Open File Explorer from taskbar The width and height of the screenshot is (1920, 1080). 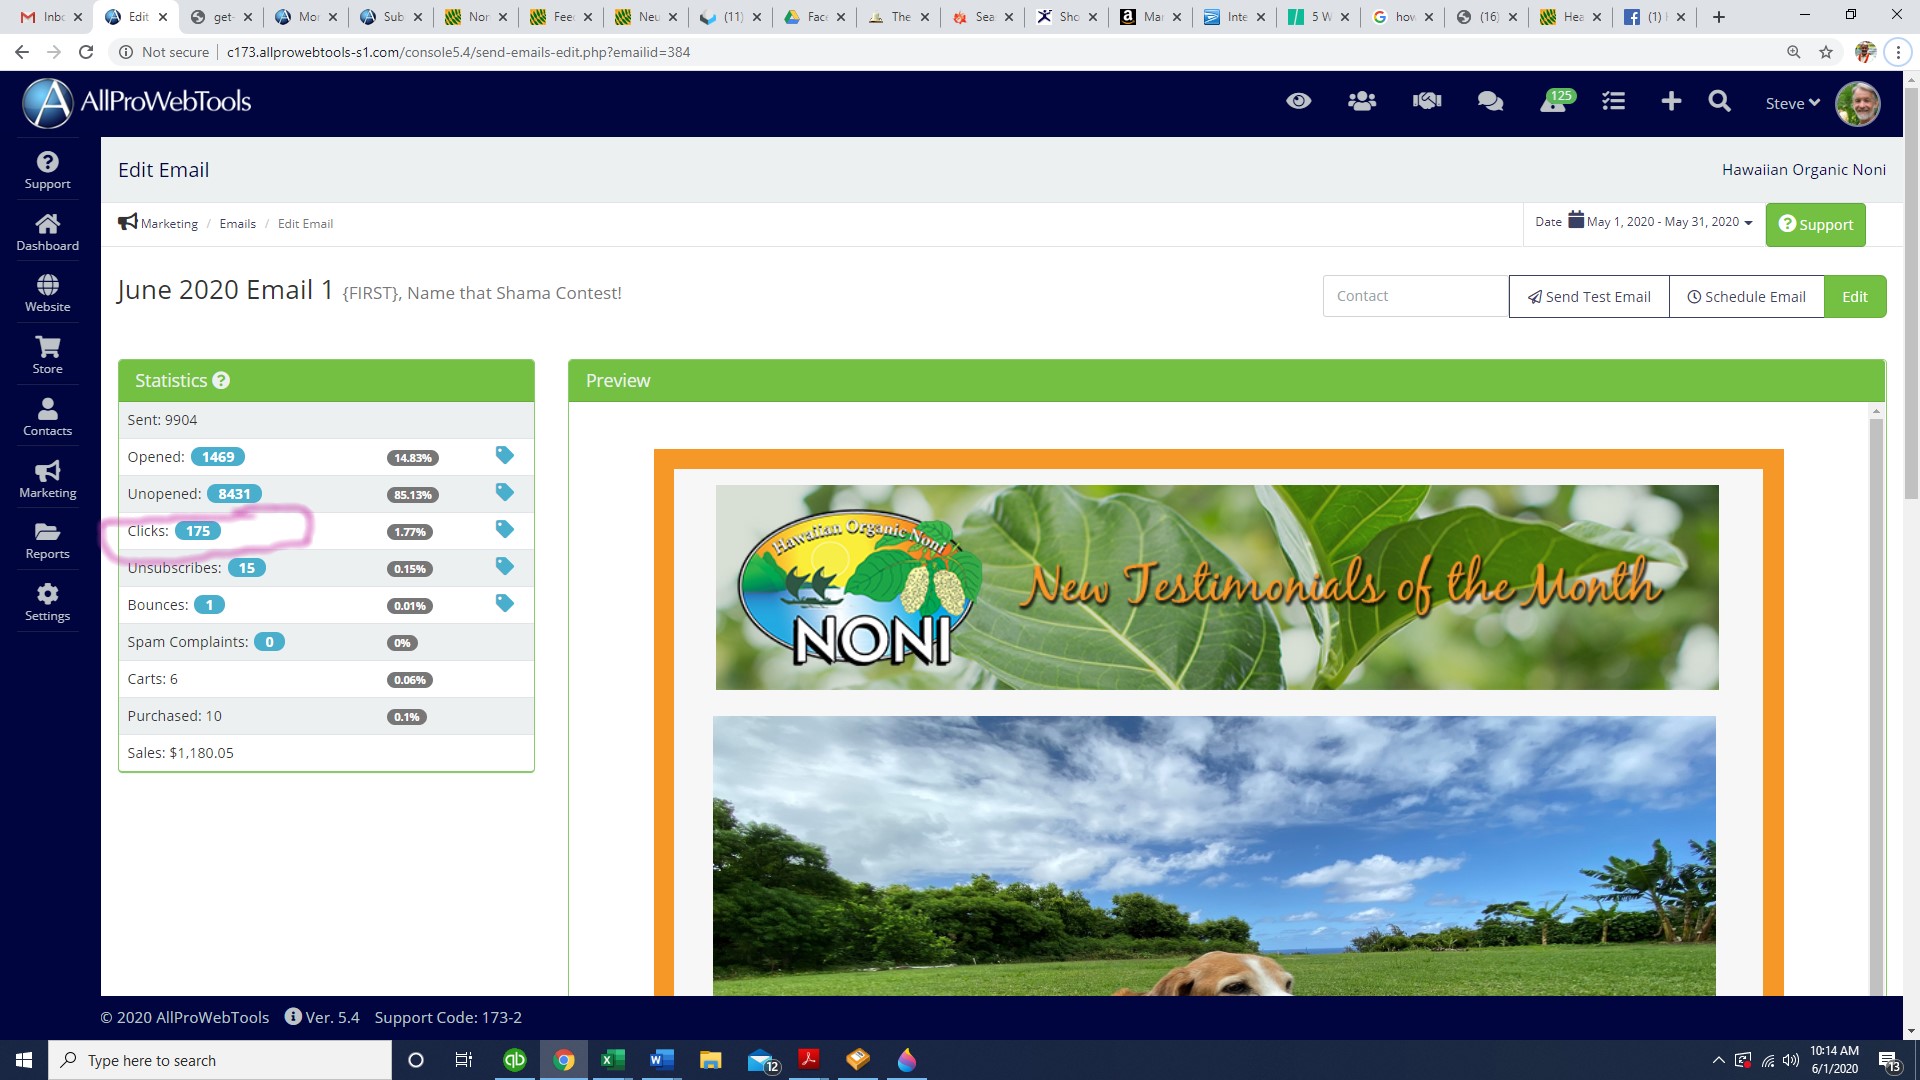(x=710, y=1060)
